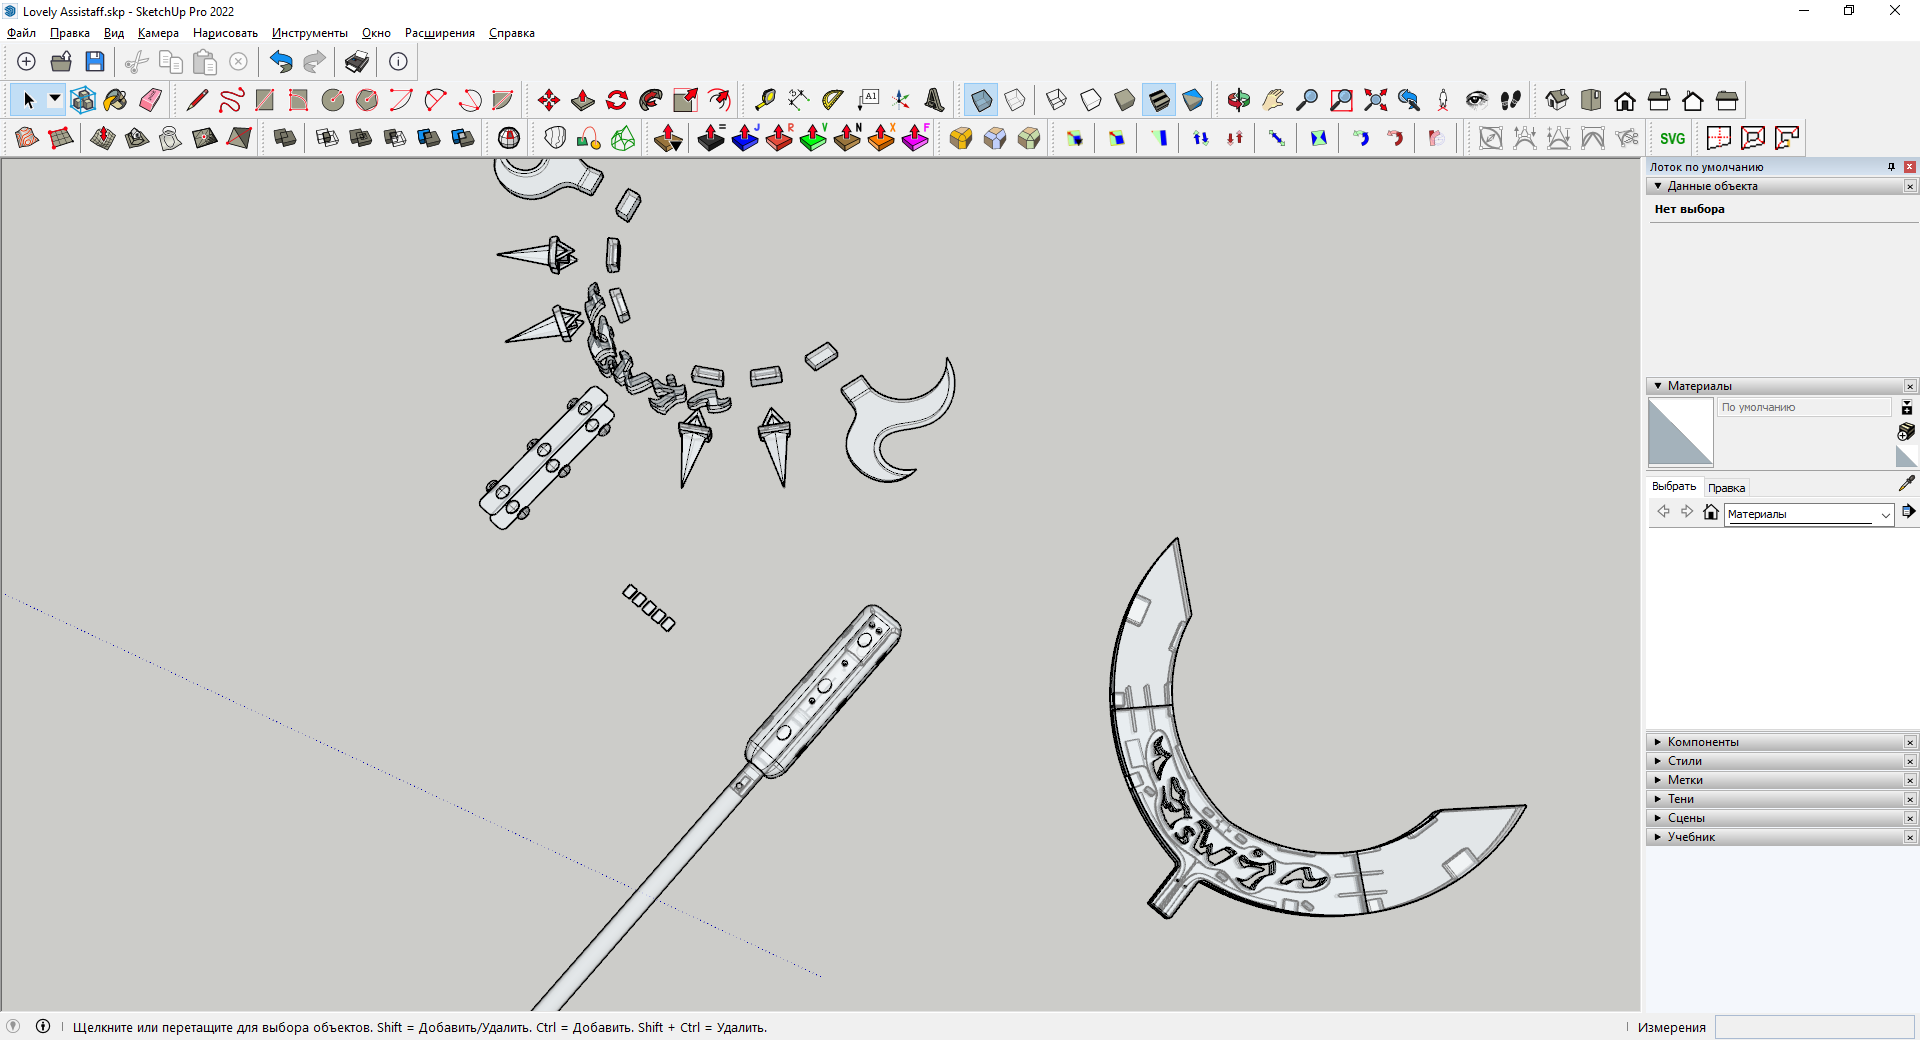1920x1040 pixels.
Task: Click the SVG export extension icon
Action: [1672, 138]
